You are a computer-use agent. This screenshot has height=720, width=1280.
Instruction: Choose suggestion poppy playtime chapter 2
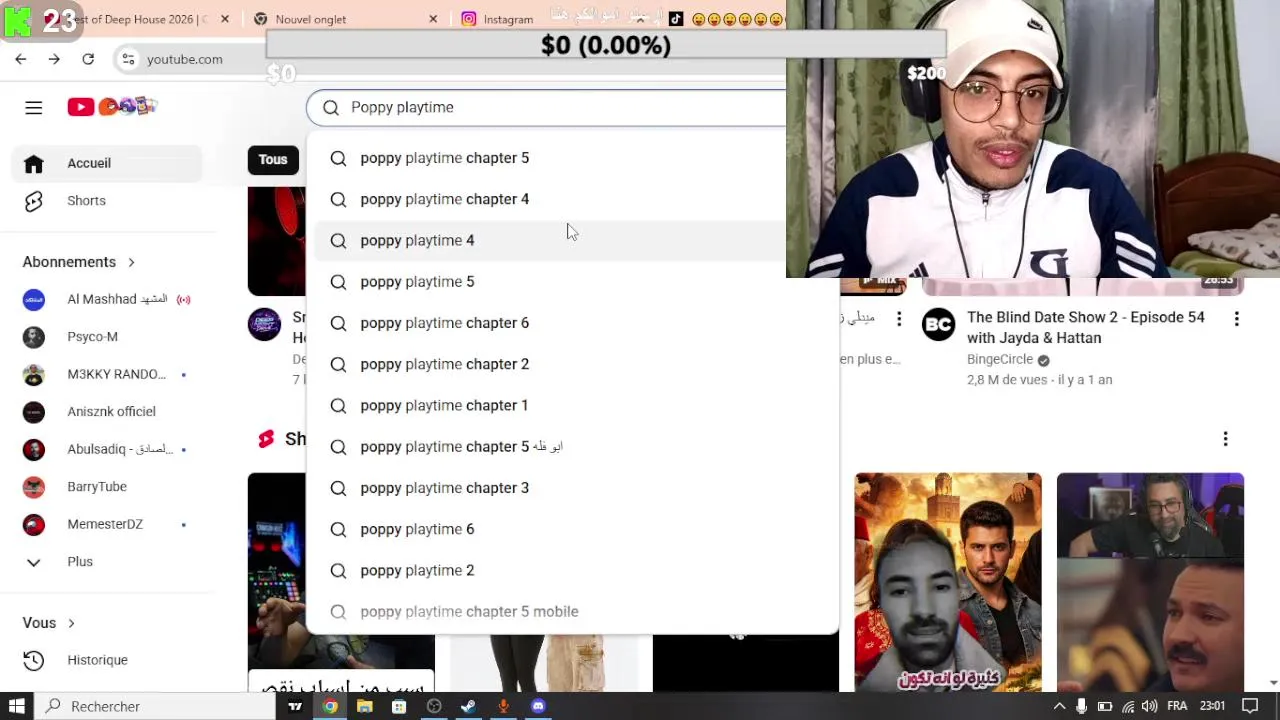[x=572, y=364]
